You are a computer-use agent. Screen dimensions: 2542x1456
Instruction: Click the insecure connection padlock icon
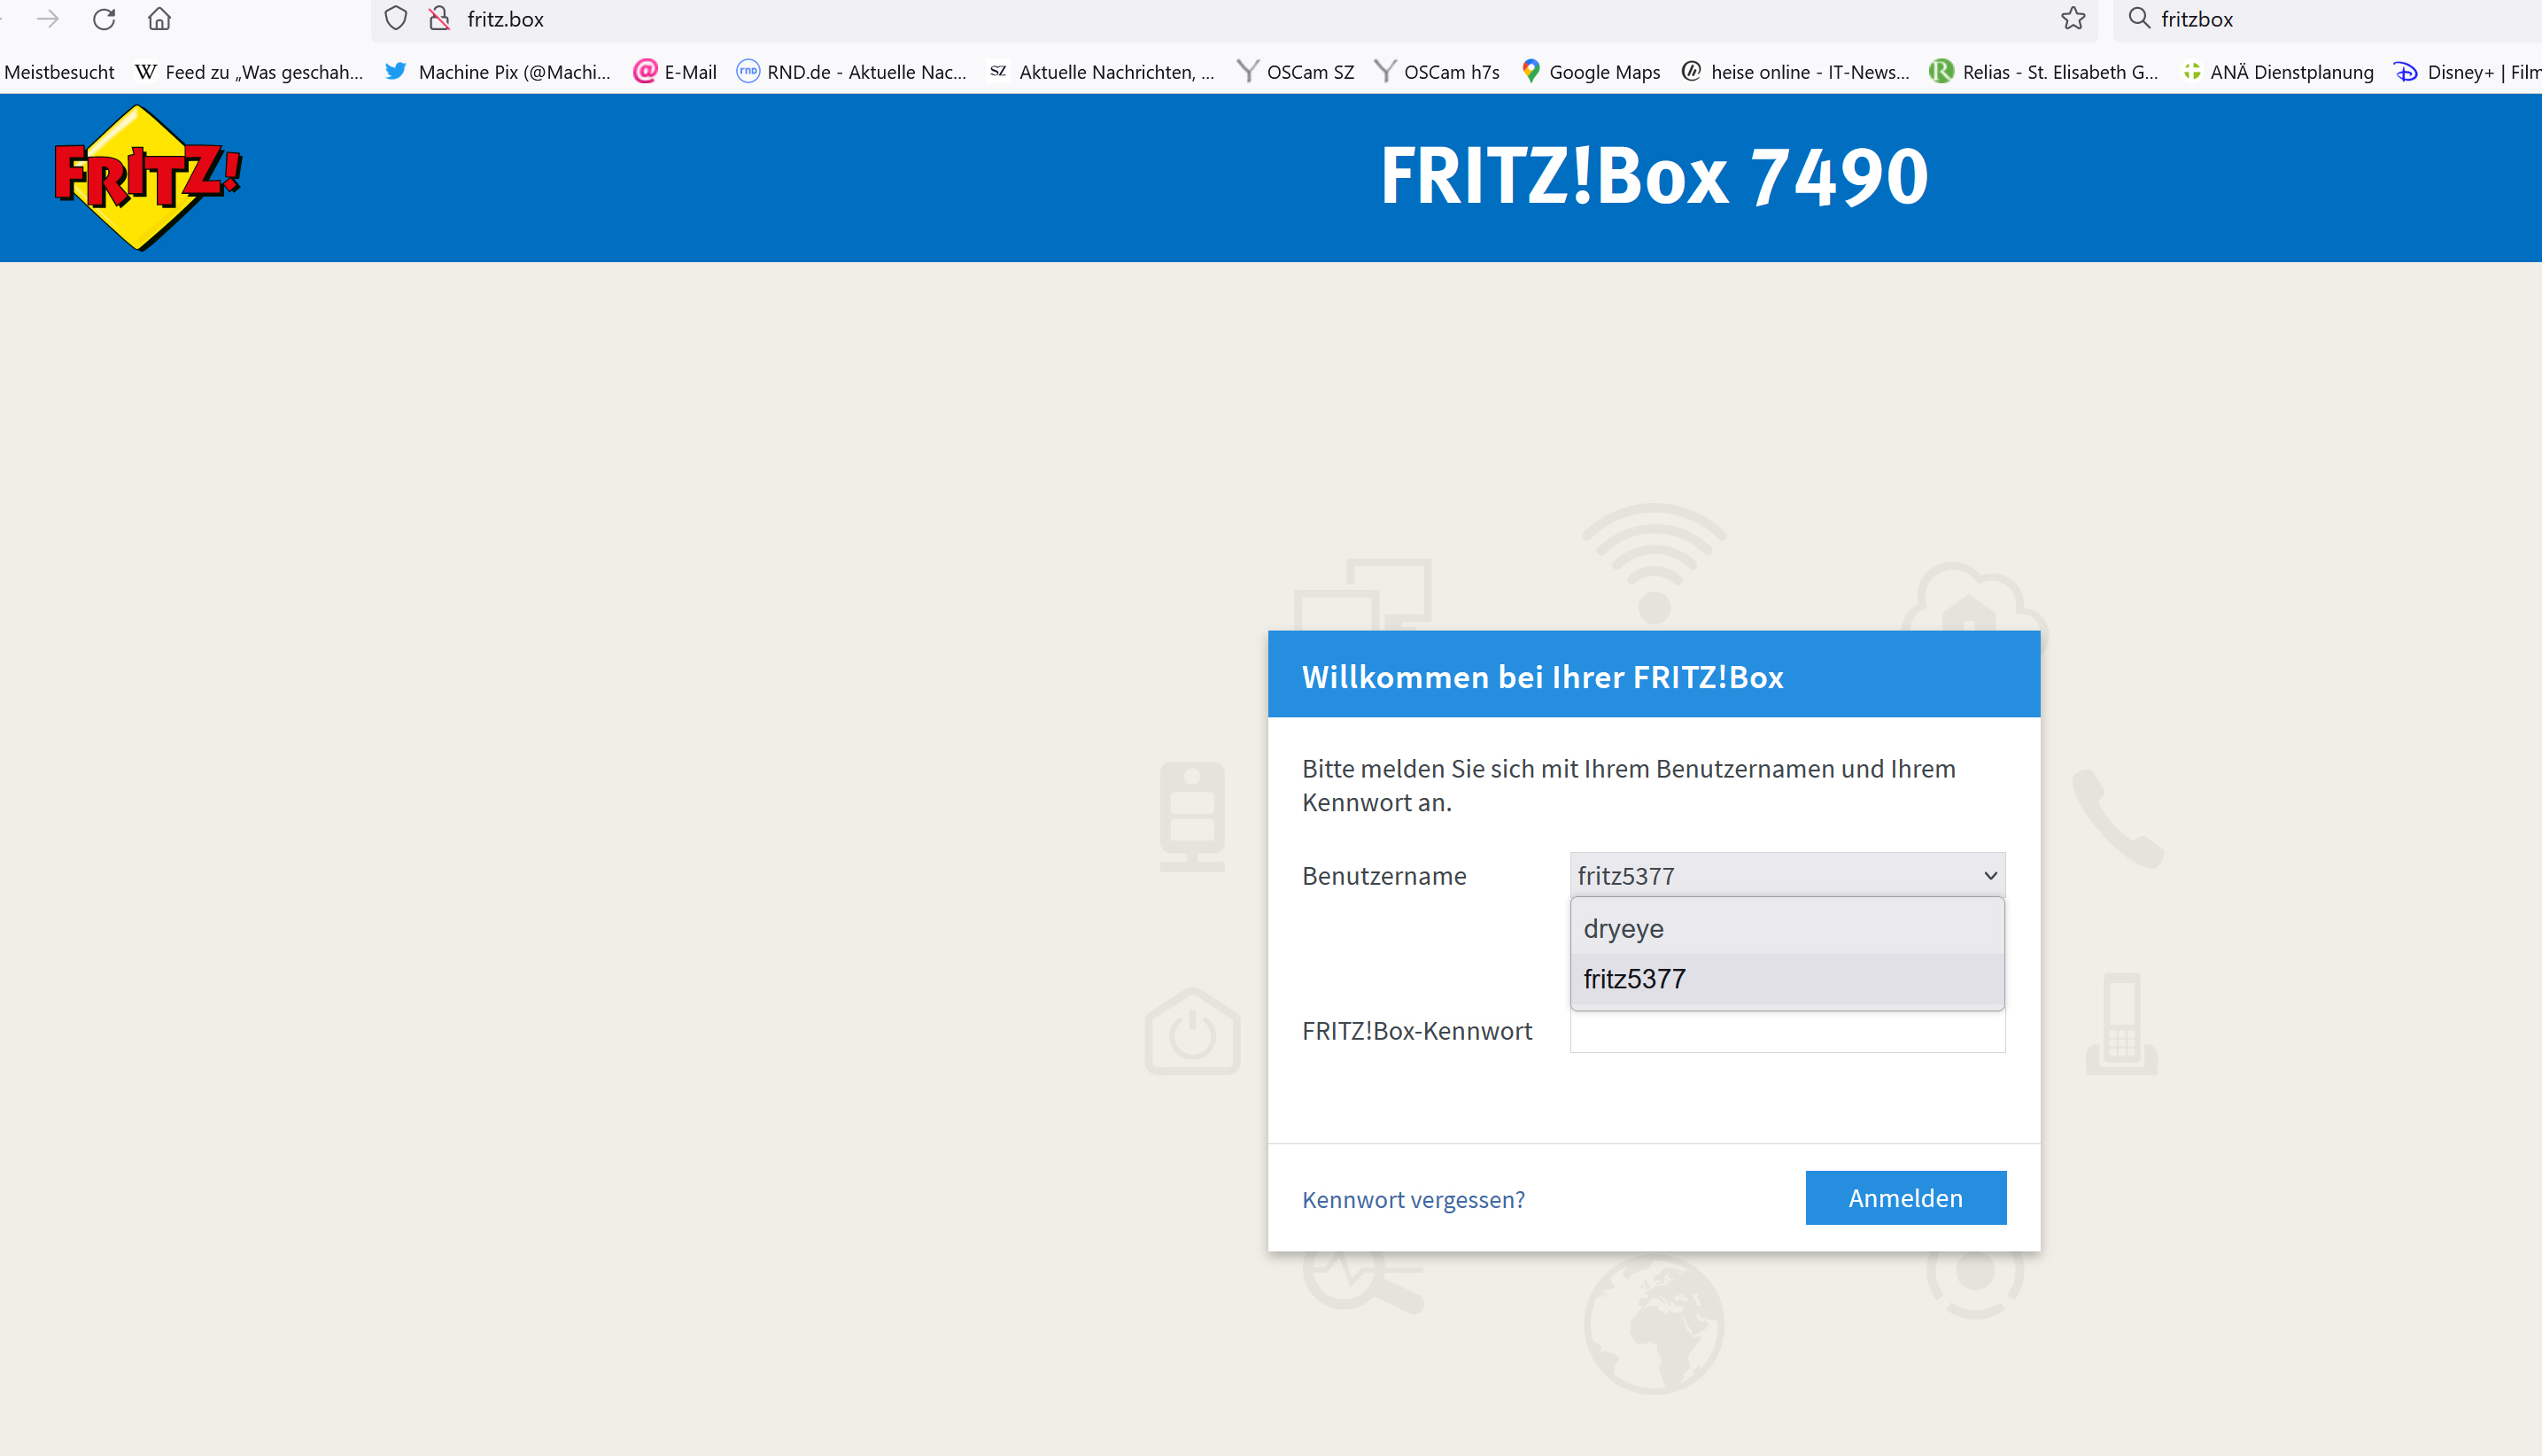[x=439, y=19]
